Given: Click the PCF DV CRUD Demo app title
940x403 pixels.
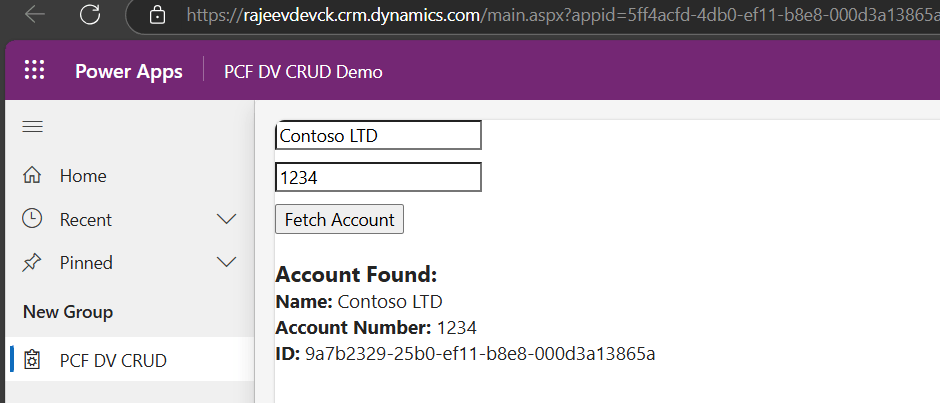Looking at the screenshot, I should coord(303,72).
